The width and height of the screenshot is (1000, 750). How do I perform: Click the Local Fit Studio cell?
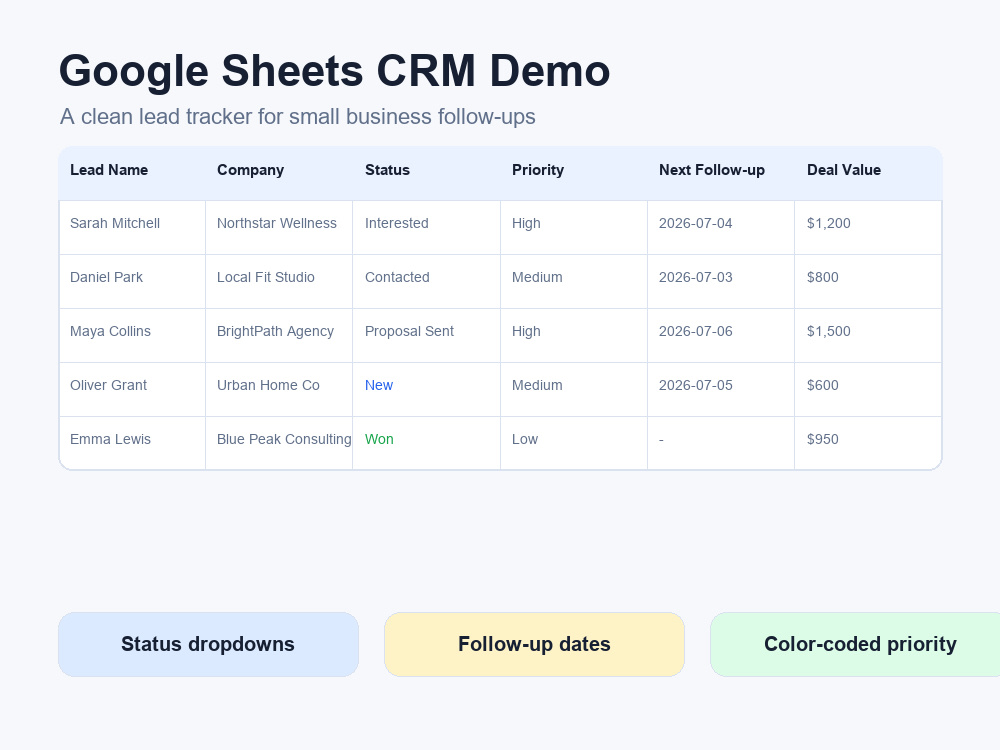pos(279,282)
